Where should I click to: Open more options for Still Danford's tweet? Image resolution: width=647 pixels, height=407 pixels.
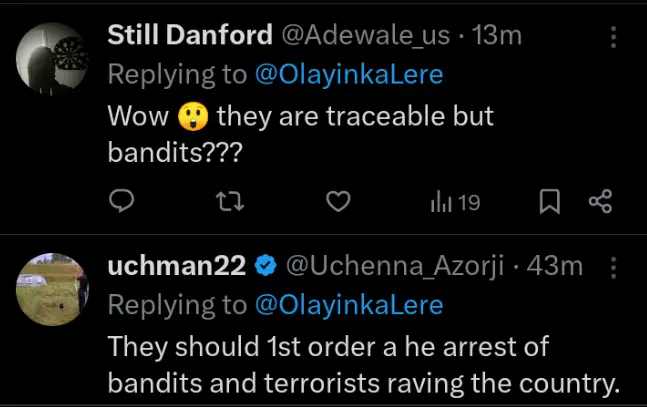coord(613,37)
